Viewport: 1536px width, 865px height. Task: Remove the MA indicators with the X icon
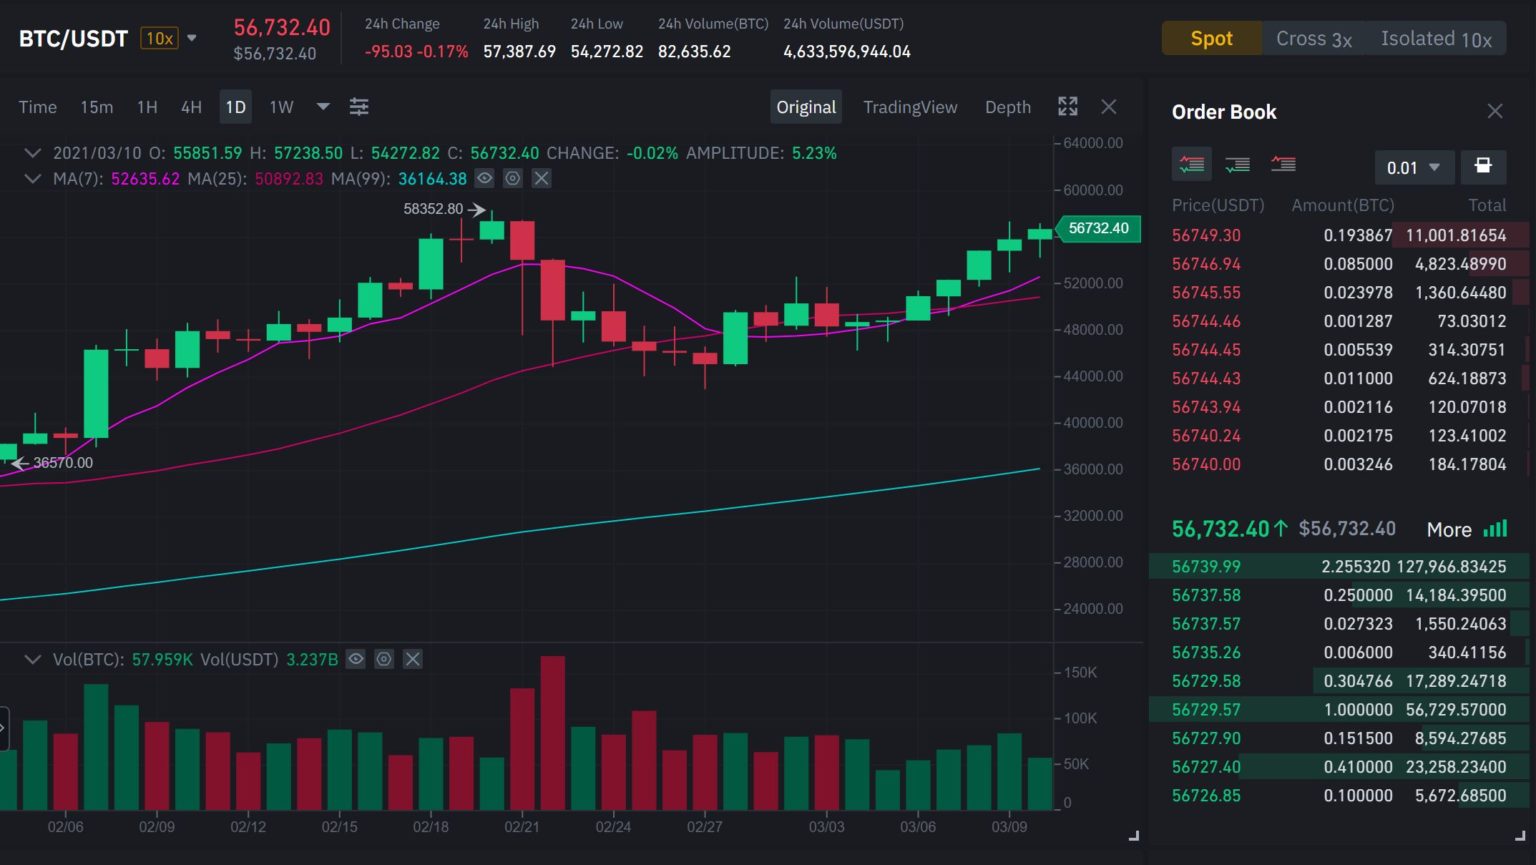(540, 178)
